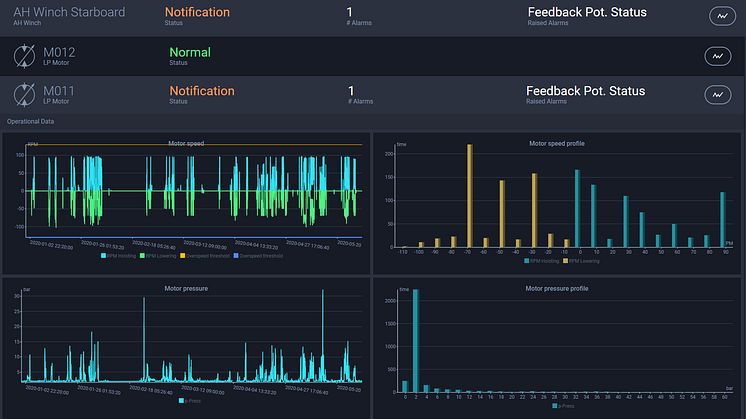
Task: Toggle p-Press legend in pressure profile chart
Action: pos(563,406)
